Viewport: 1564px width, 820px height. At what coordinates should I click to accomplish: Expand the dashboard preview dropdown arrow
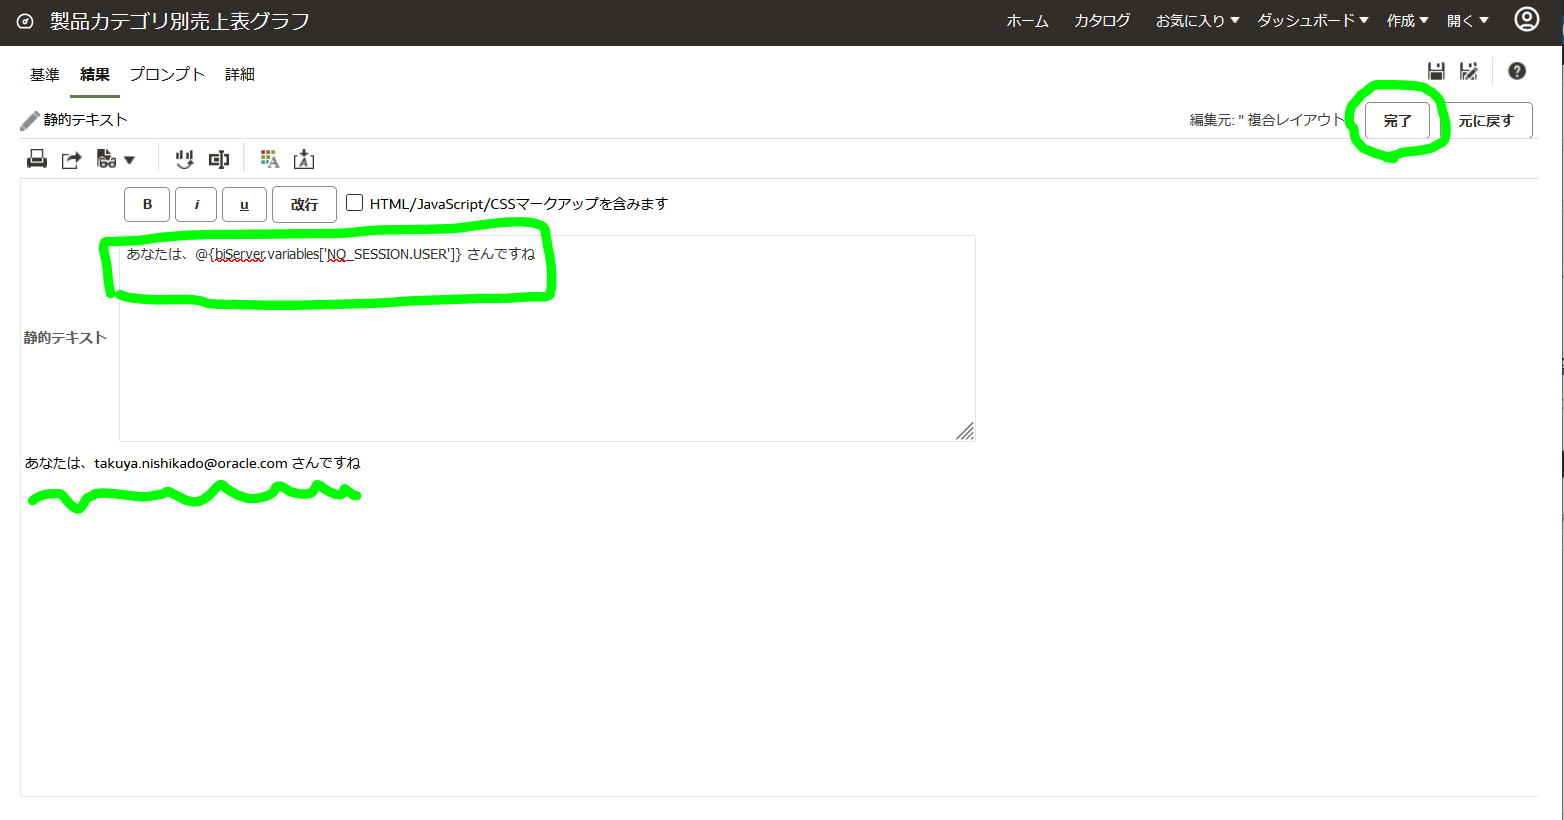(129, 160)
